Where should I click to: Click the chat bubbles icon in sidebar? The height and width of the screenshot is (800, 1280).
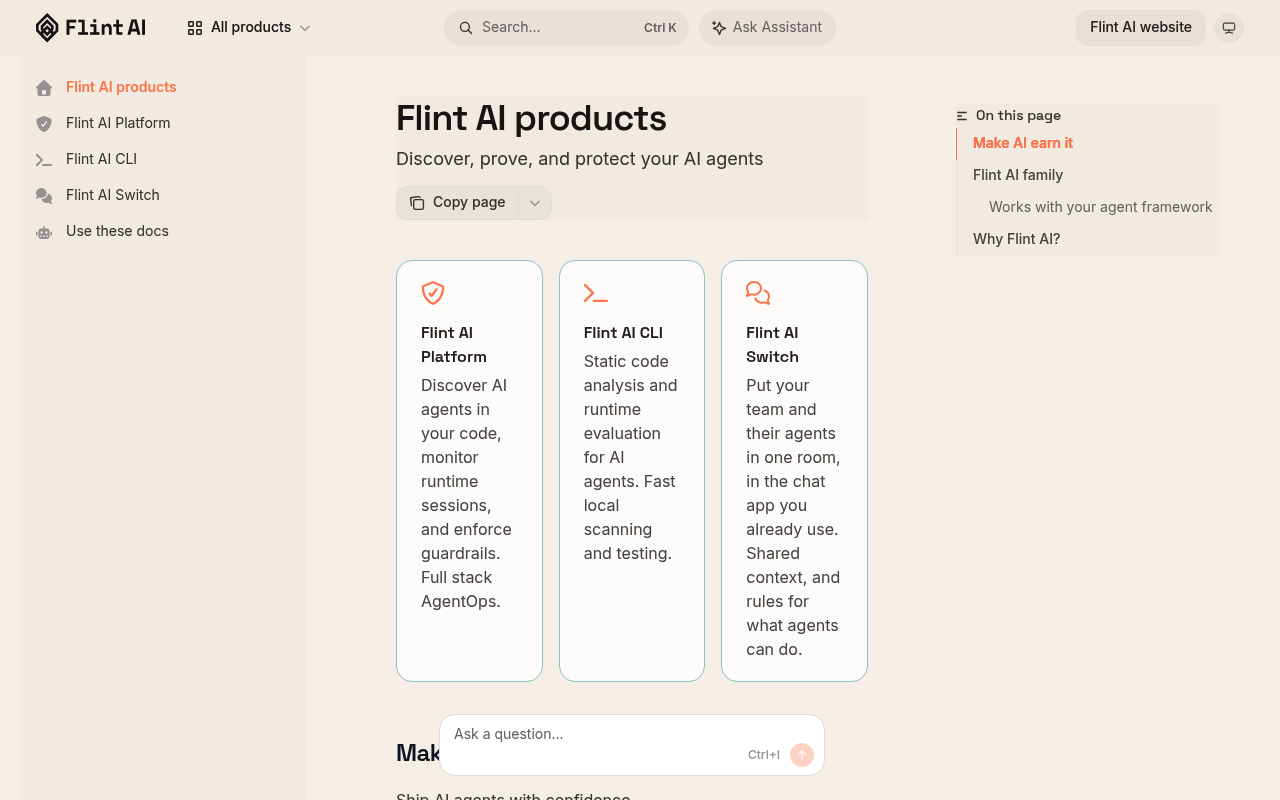click(44, 196)
